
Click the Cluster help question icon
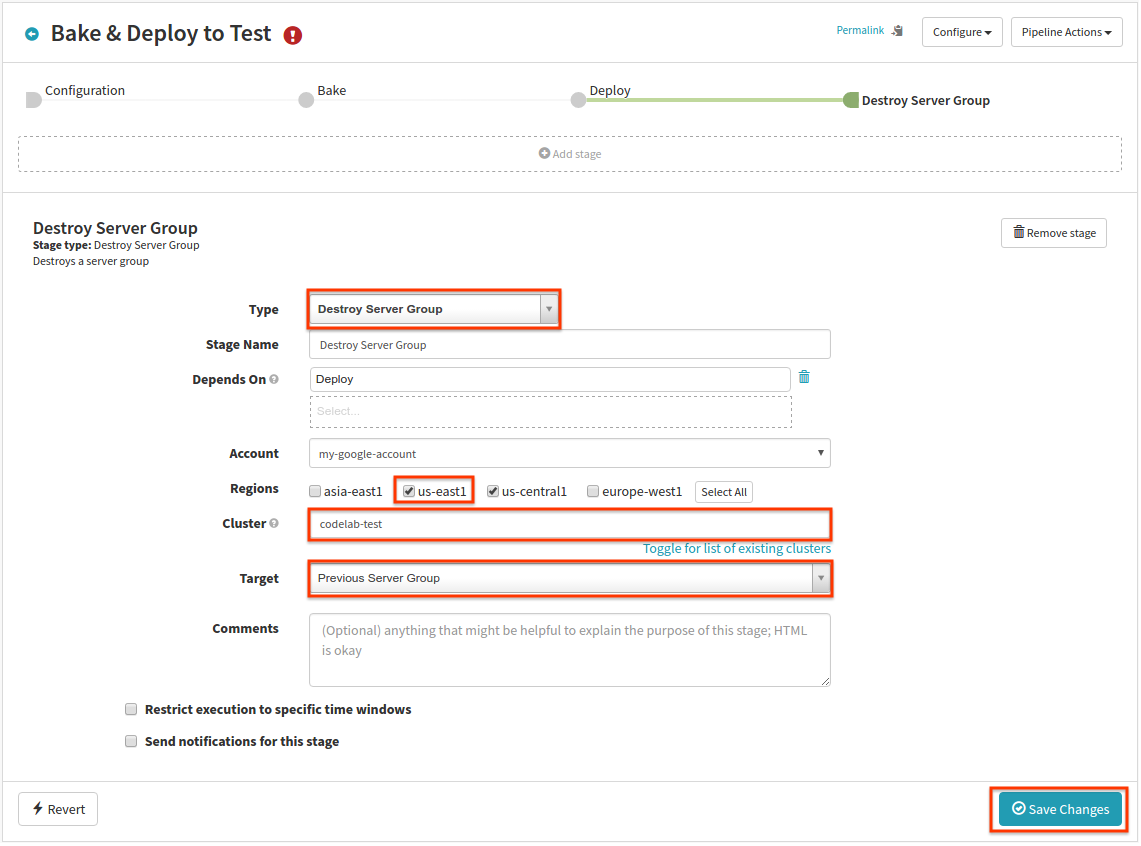pos(274,523)
